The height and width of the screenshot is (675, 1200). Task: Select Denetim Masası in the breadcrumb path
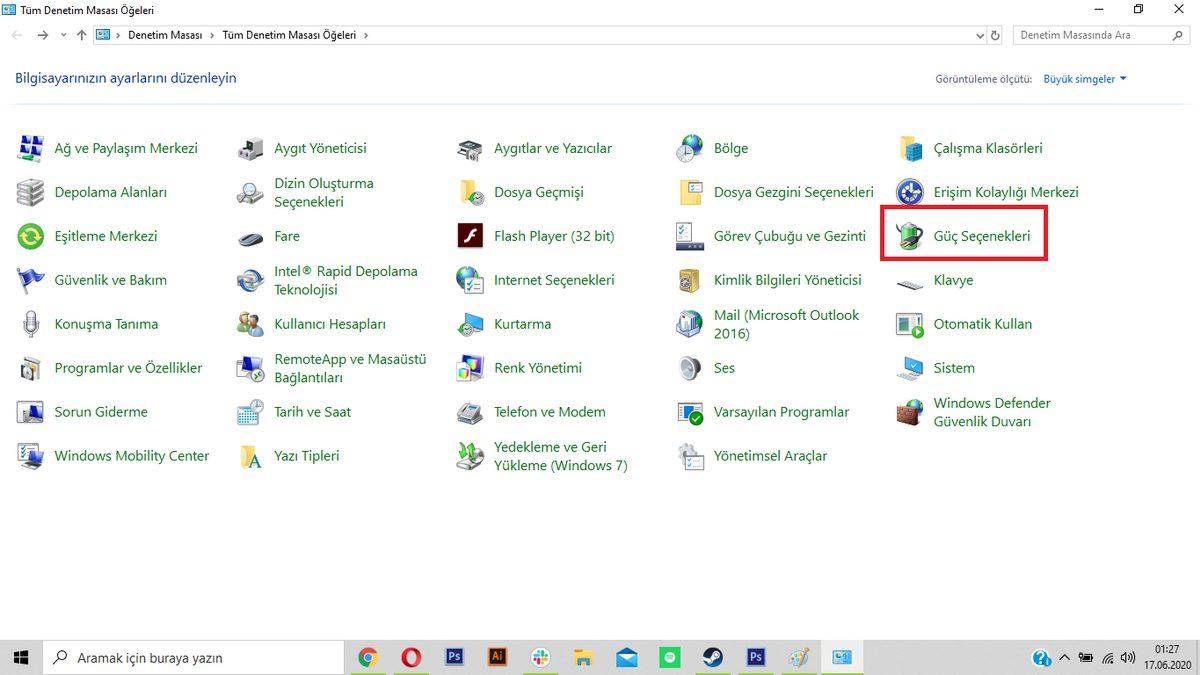[x=165, y=35]
